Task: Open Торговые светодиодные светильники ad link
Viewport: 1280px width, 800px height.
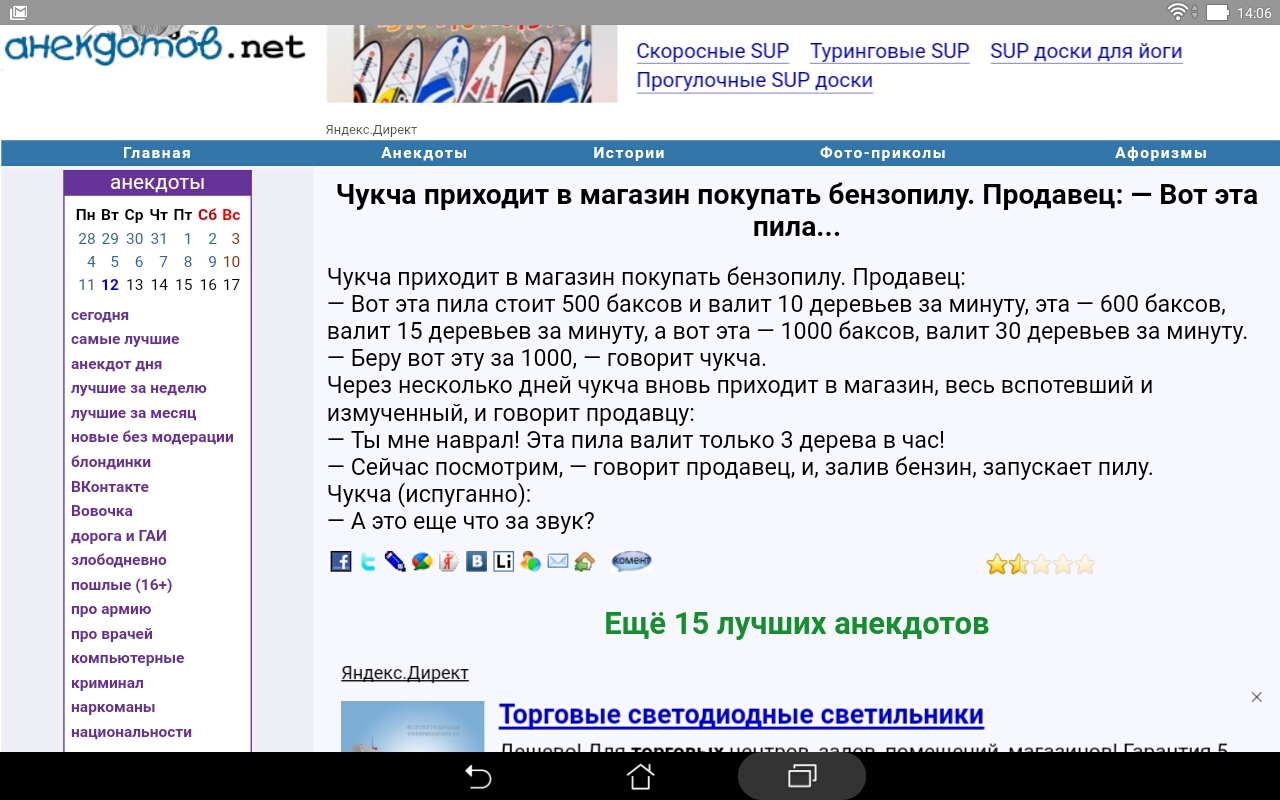Action: 742,714
